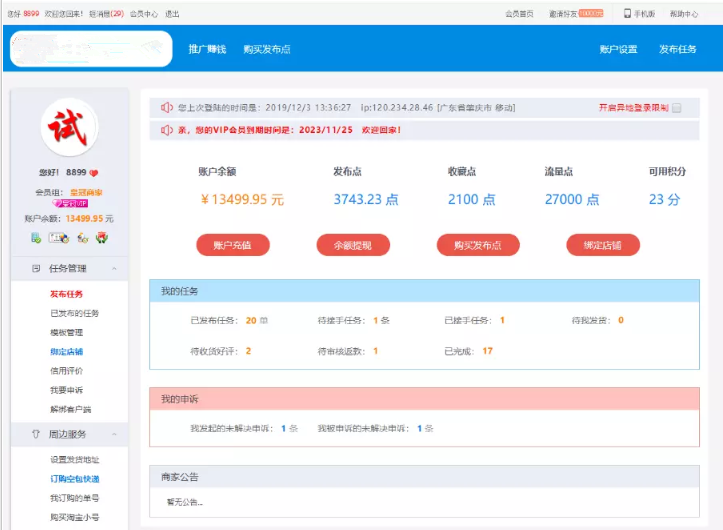This screenshot has width=723, height=530.
Task: Click the 已完成 count 17
Action: pyautogui.click(x=487, y=351)
